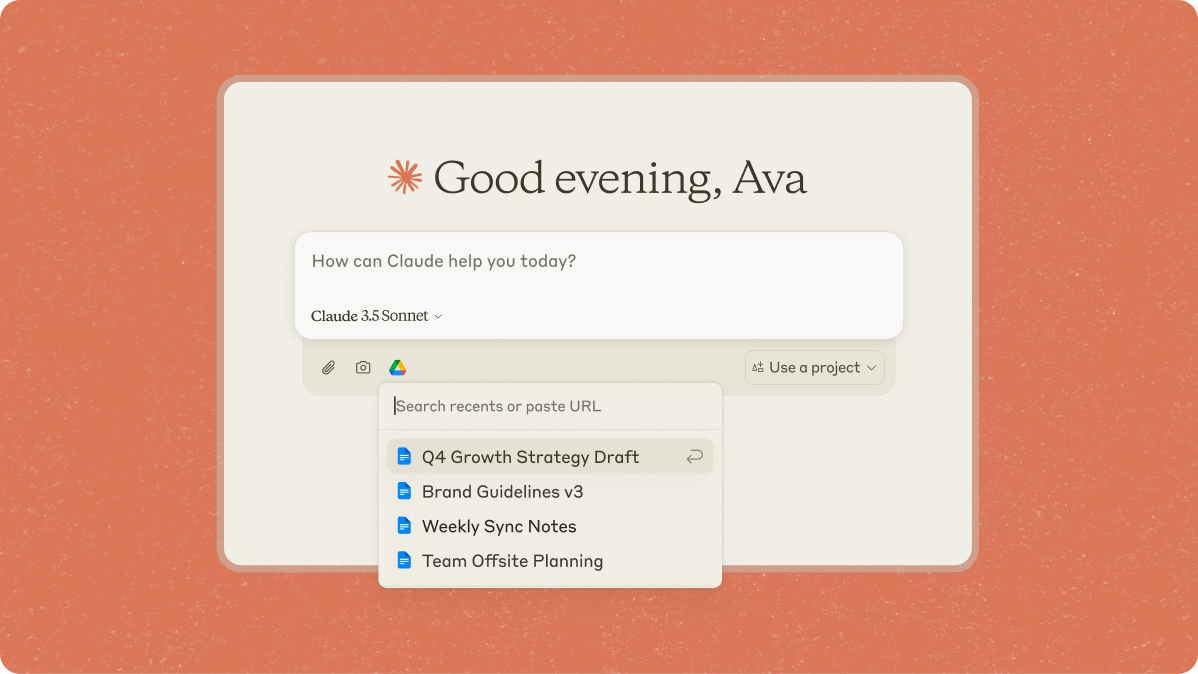Image resolution: width=1198 pixels, height=674 pixels.
Task: Open the Claude 3.5 Sonnet model selector
Action: point(376,316)
